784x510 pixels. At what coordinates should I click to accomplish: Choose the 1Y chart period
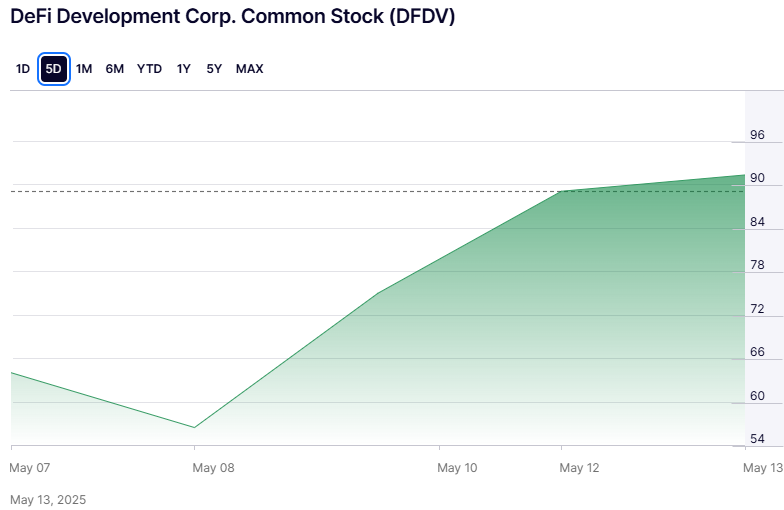tap(183, 69)
